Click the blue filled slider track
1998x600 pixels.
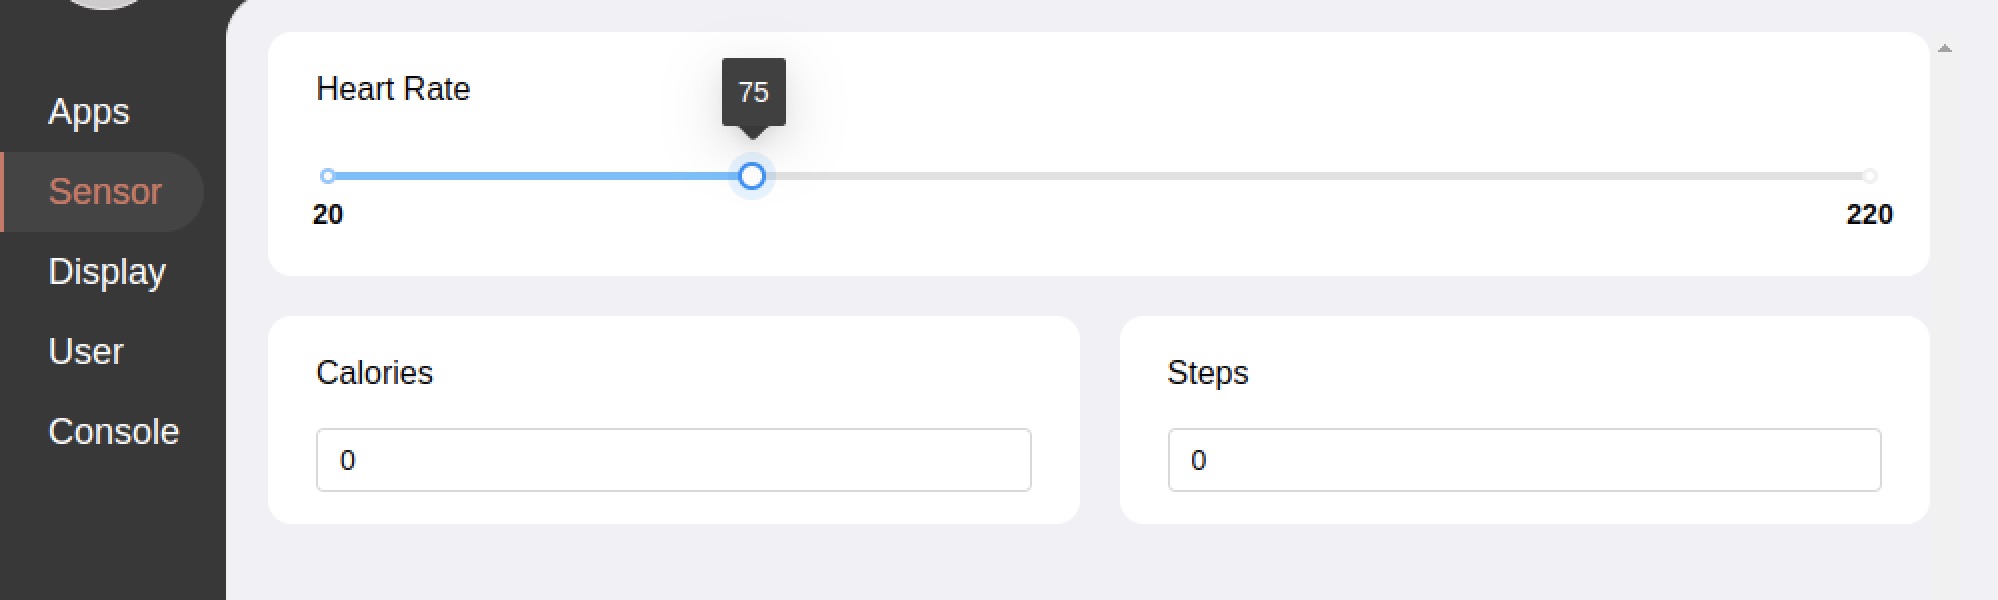click(x=540, y=176)
